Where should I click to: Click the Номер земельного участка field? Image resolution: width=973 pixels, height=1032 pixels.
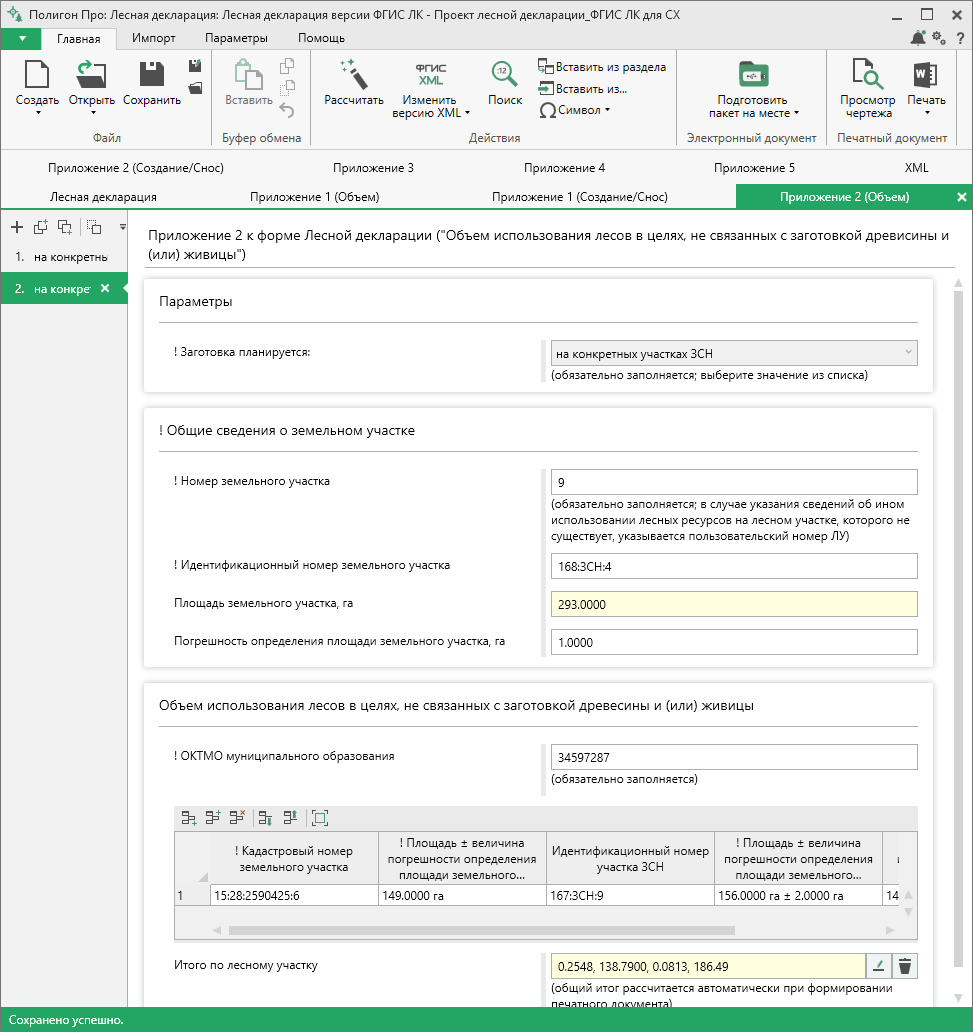[734, 482]
